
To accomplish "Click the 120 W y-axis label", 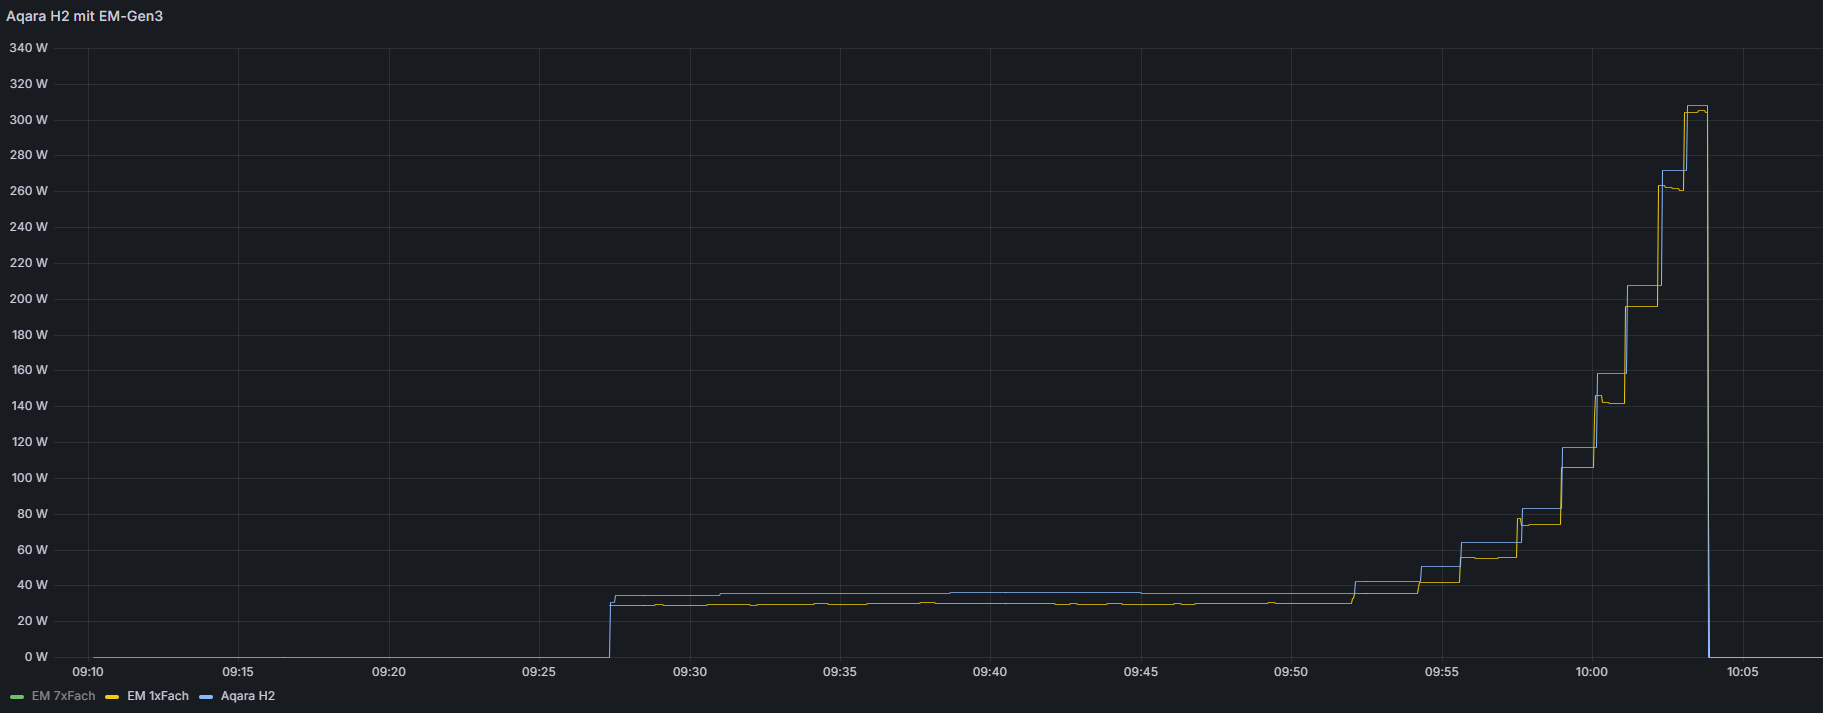I will tap(29, 442).
